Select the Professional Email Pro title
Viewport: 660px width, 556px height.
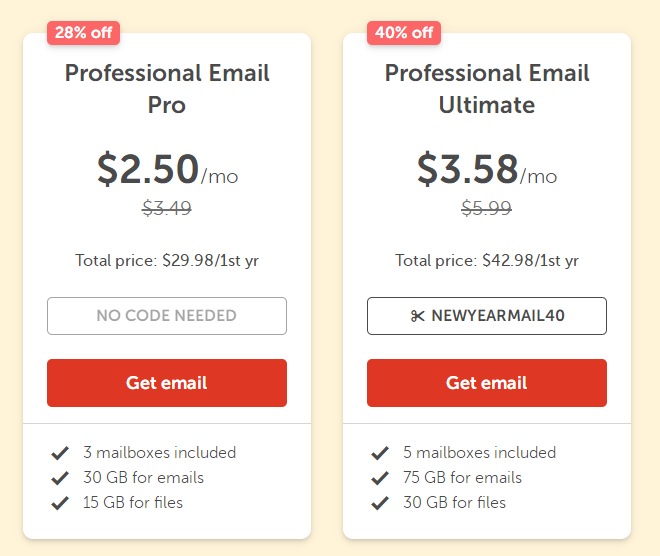(167, 89)
